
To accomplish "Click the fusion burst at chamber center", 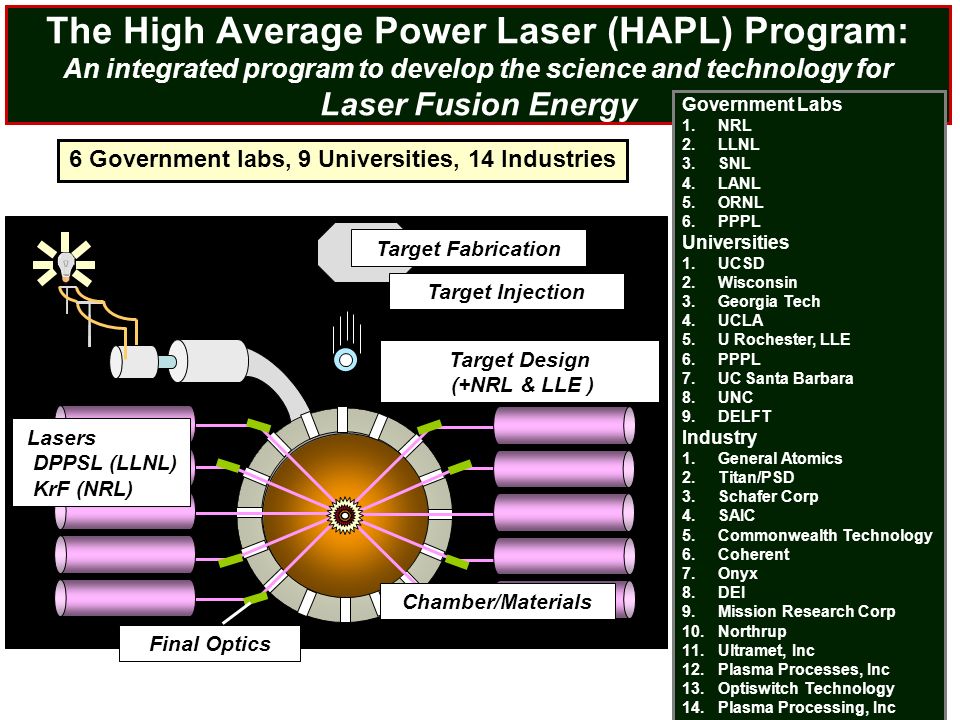I will (x=345, y=515).
